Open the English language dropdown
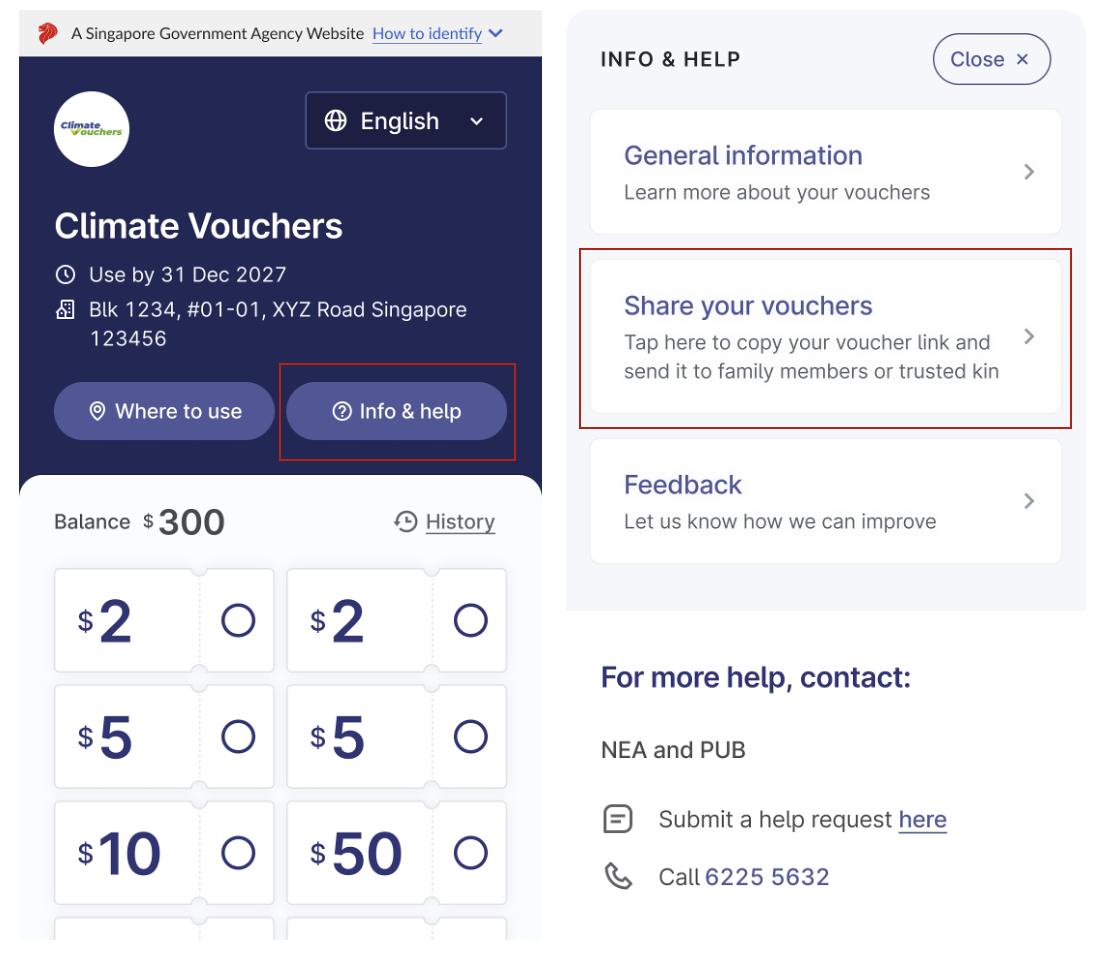Screen dimensions: 1102x958 tap(406, 121)
